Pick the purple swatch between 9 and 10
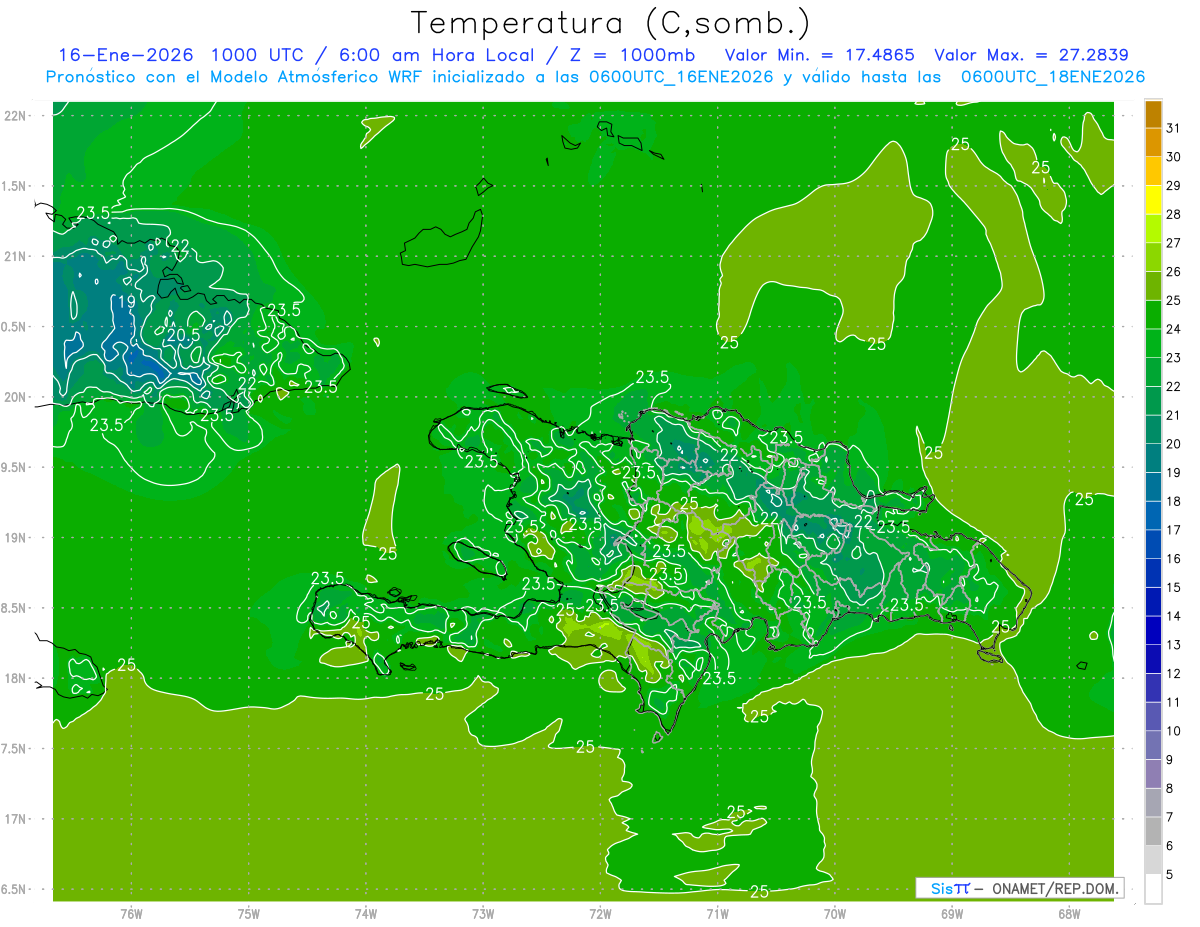Image resolution: width=1200 pixels, height=927 pixels. click(1153, 746)
